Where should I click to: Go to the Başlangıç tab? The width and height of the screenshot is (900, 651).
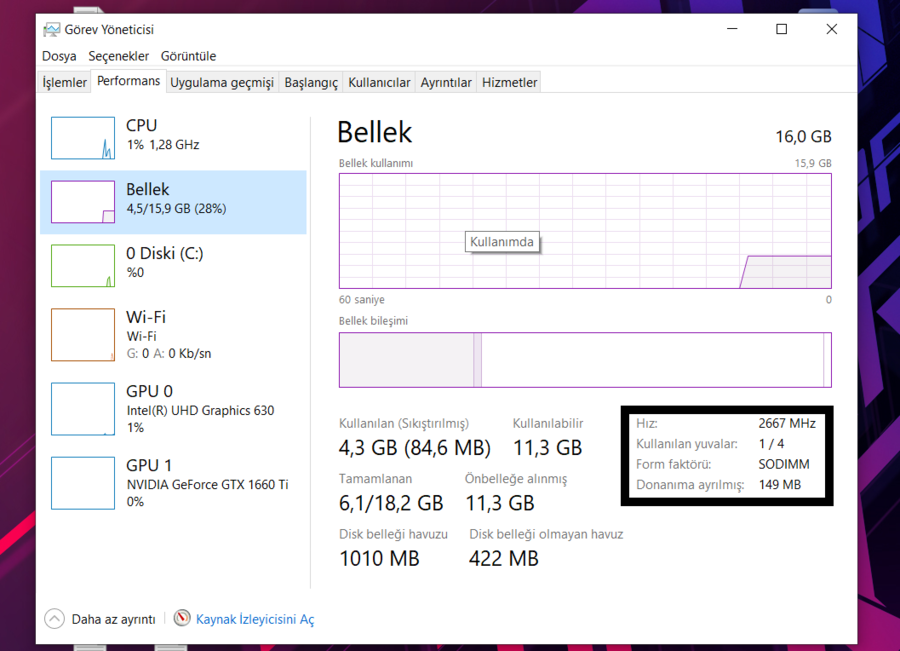tap(311, 83)
